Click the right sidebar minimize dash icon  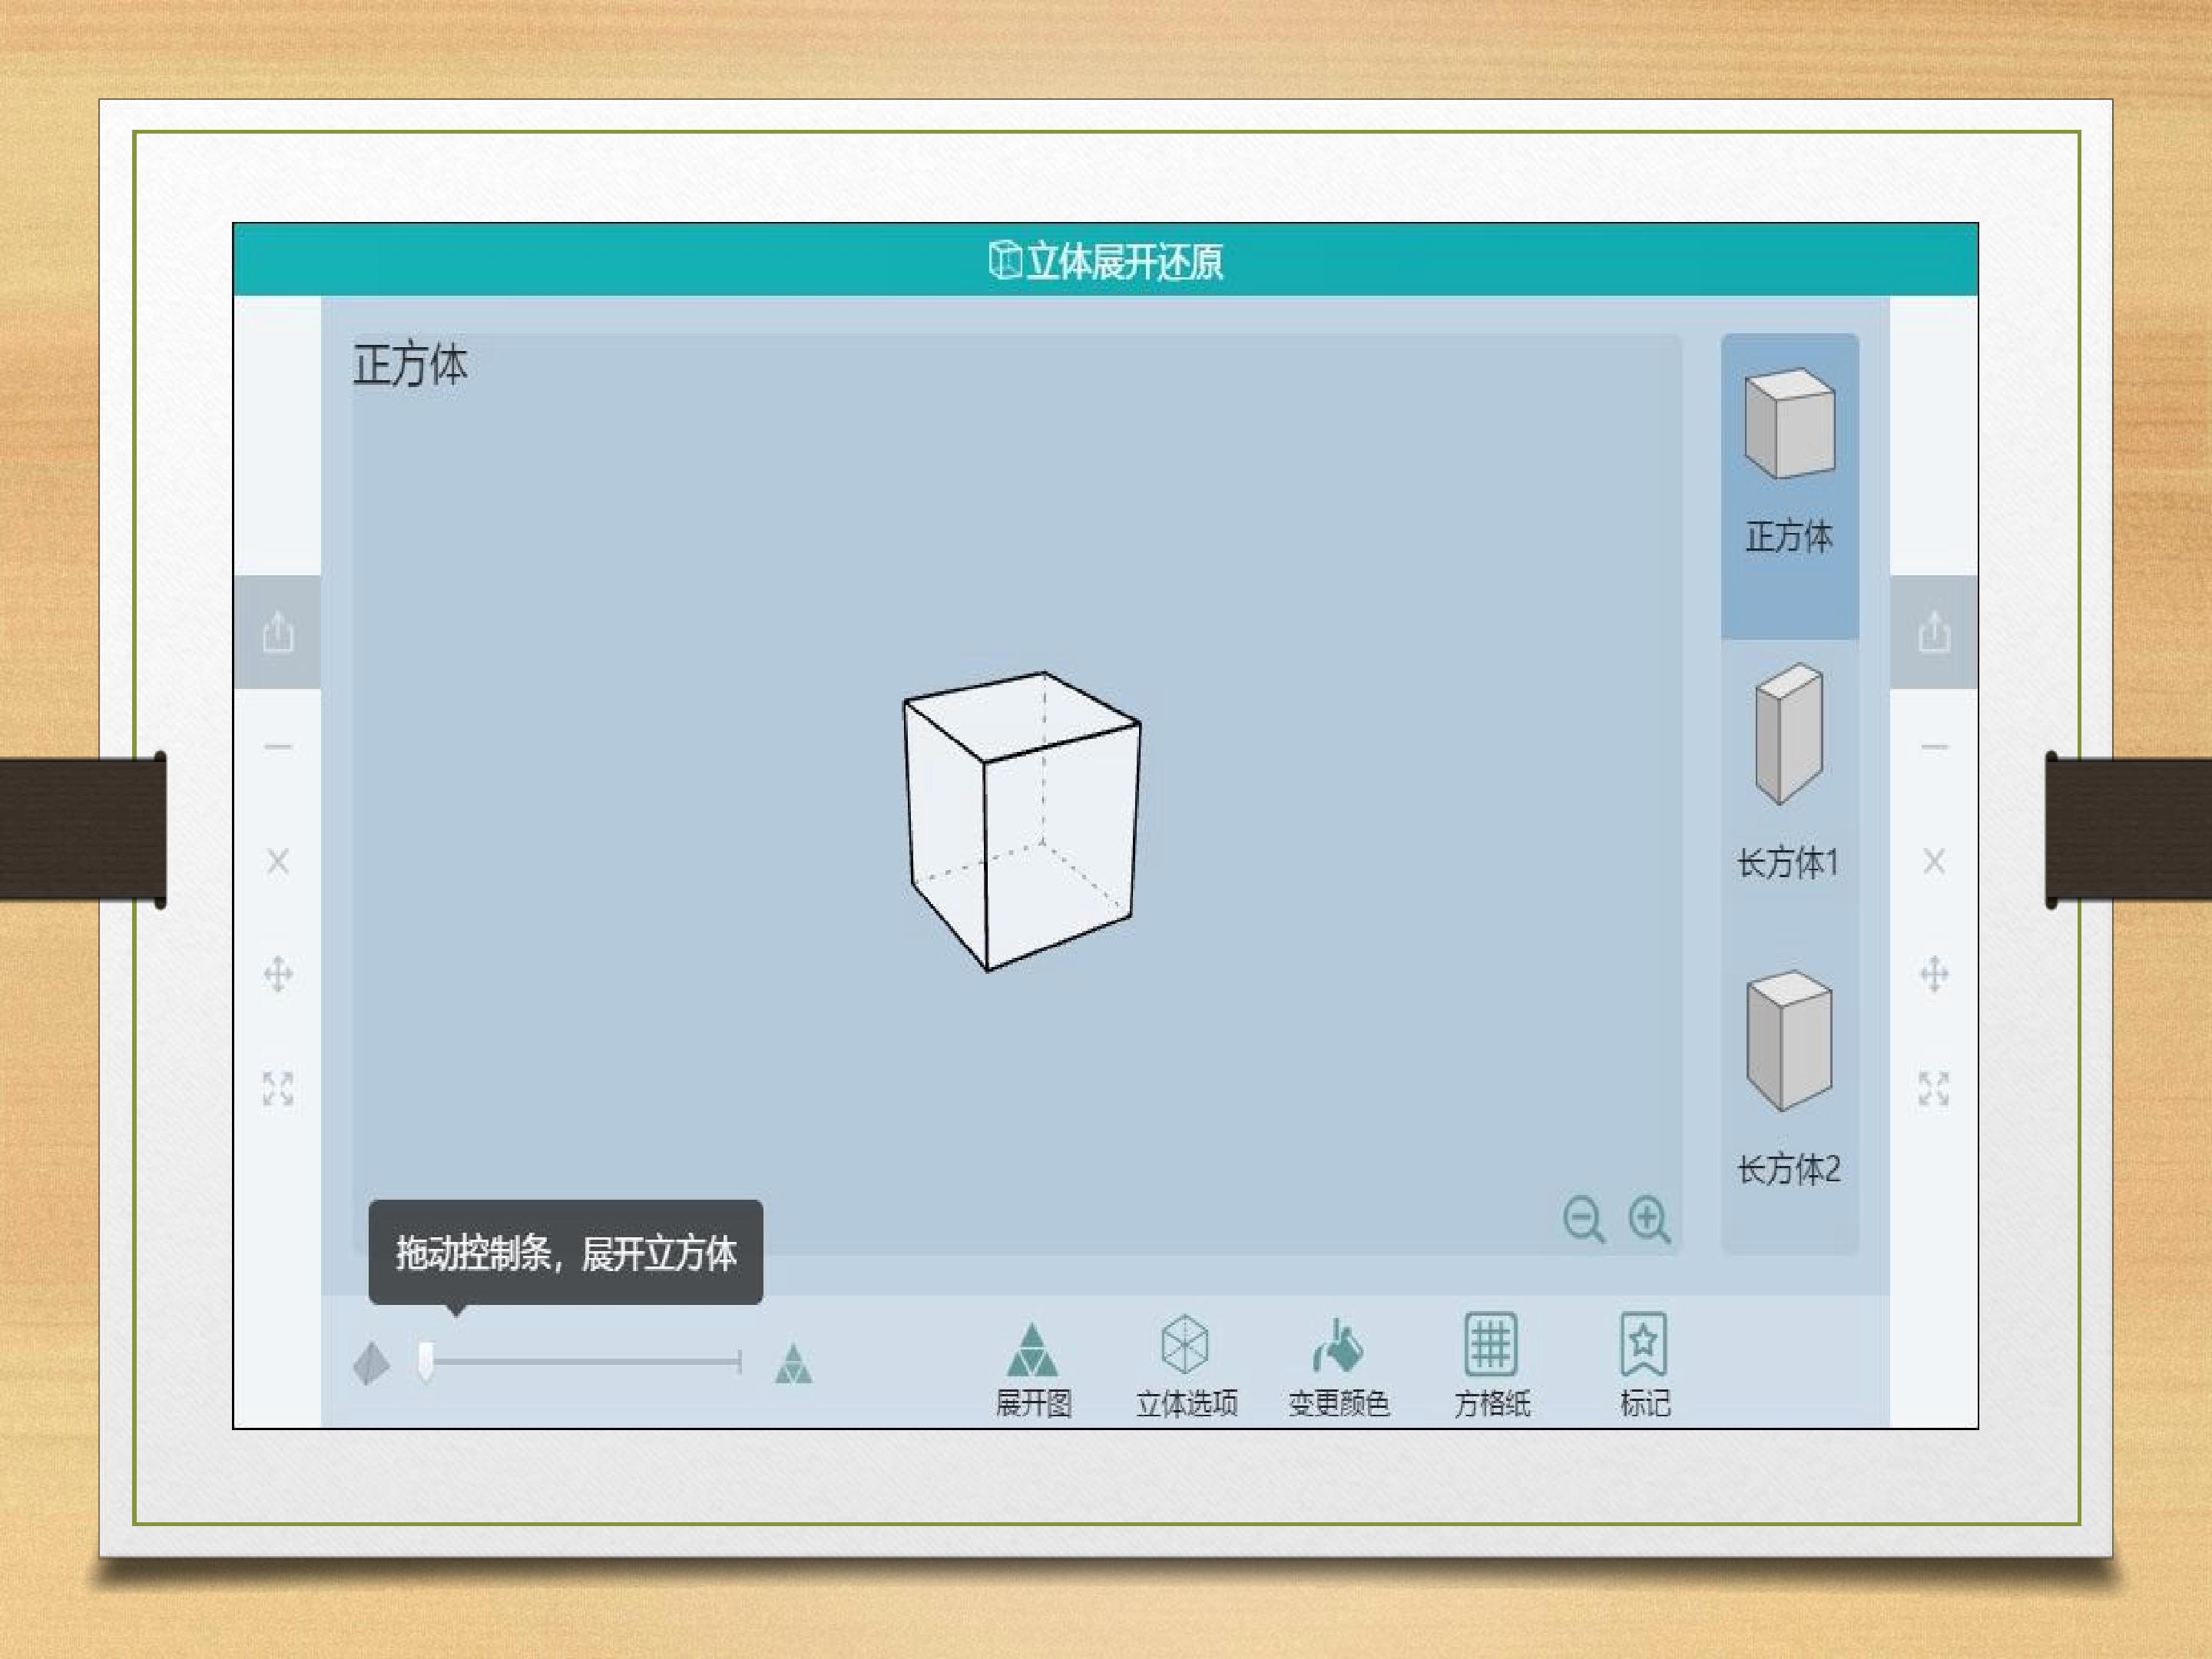pos(1934,746)
